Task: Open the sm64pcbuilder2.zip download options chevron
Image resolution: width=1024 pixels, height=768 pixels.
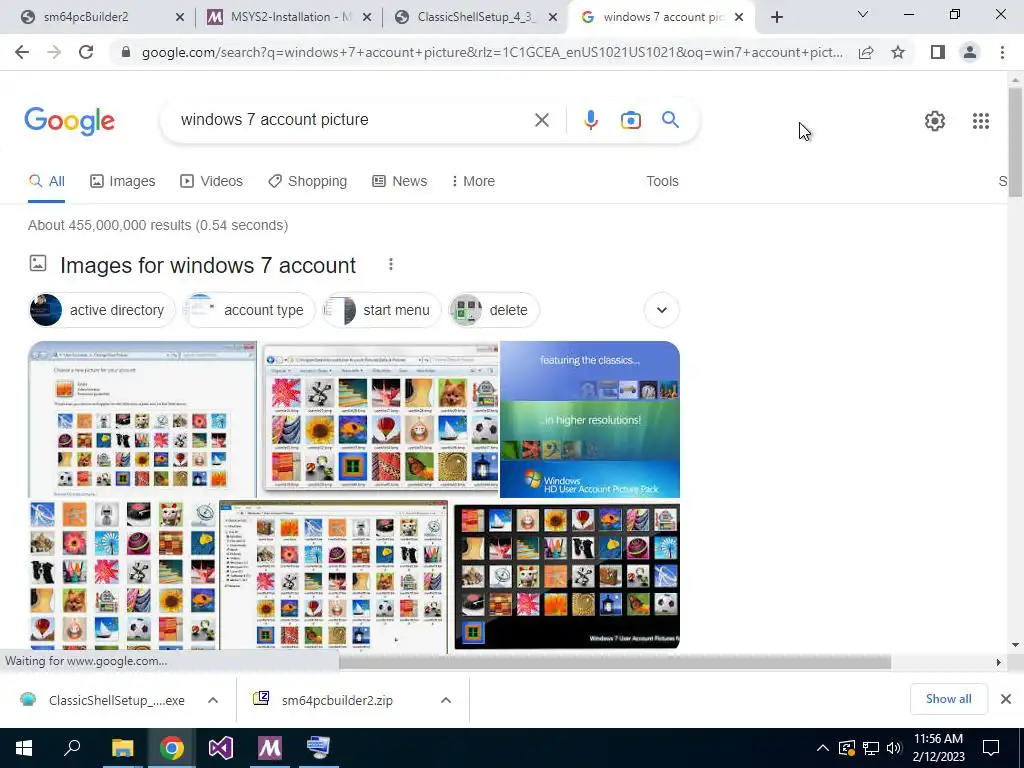Action: (x=445, y=700)
